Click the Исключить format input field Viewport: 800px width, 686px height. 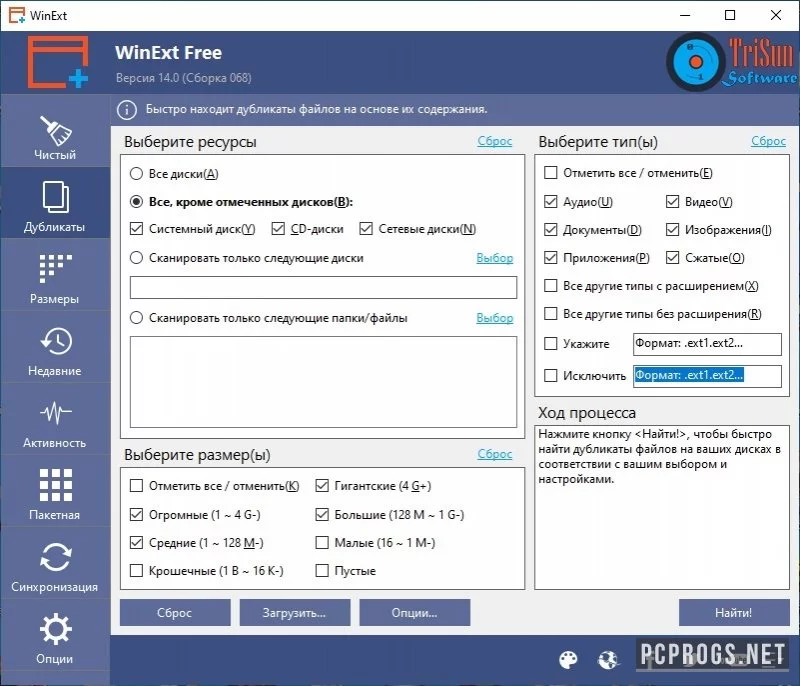point(707,376)
